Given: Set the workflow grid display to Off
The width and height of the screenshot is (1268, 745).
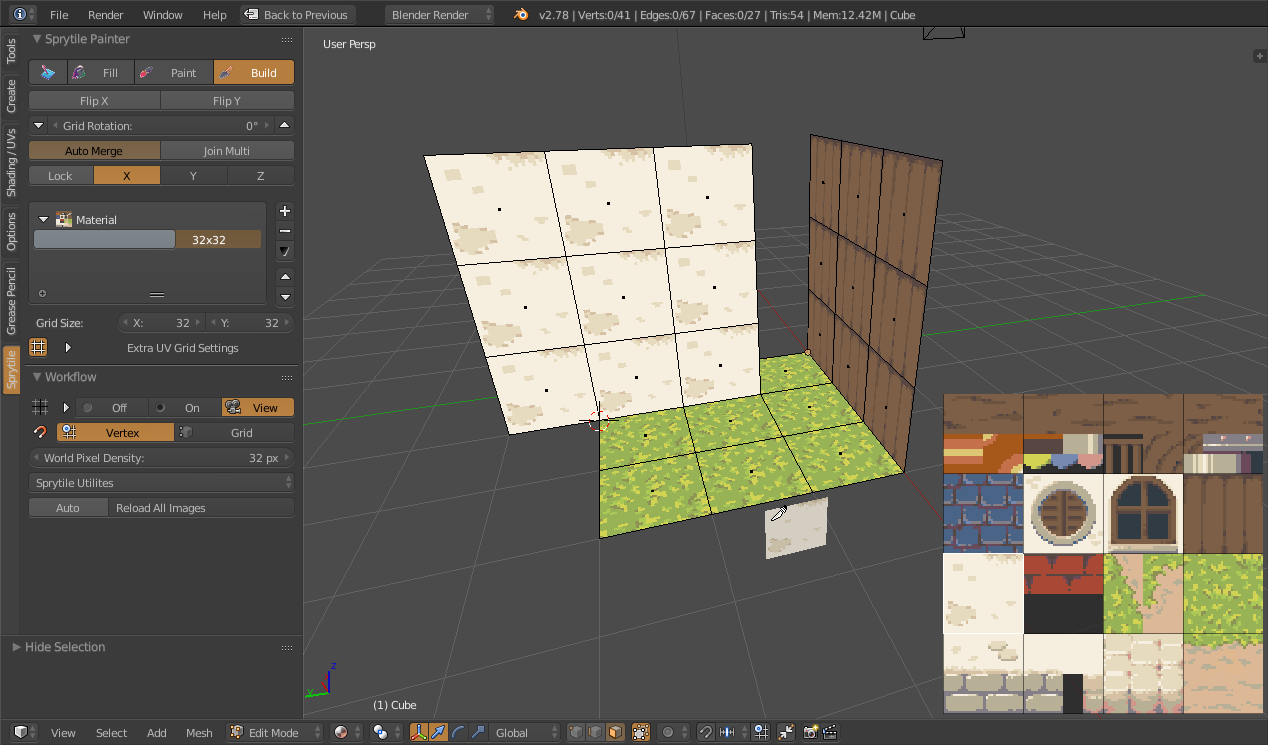Looking at the screenshot, I should [112, 408].
